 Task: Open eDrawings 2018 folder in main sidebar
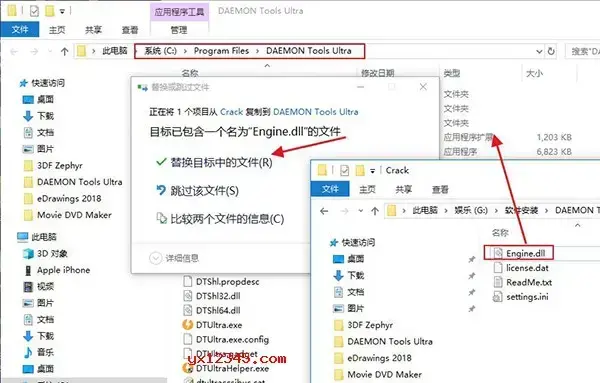tap(63, 198)
